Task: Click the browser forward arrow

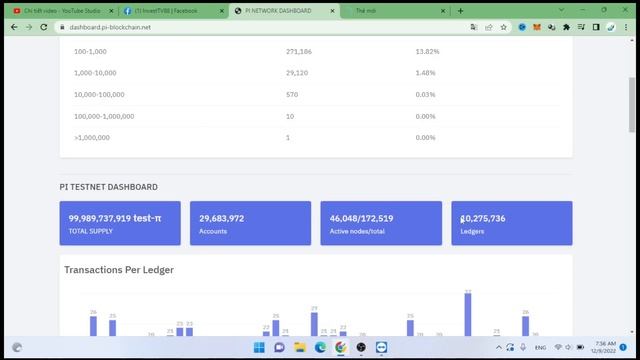Action: click(x=29, y=27)
